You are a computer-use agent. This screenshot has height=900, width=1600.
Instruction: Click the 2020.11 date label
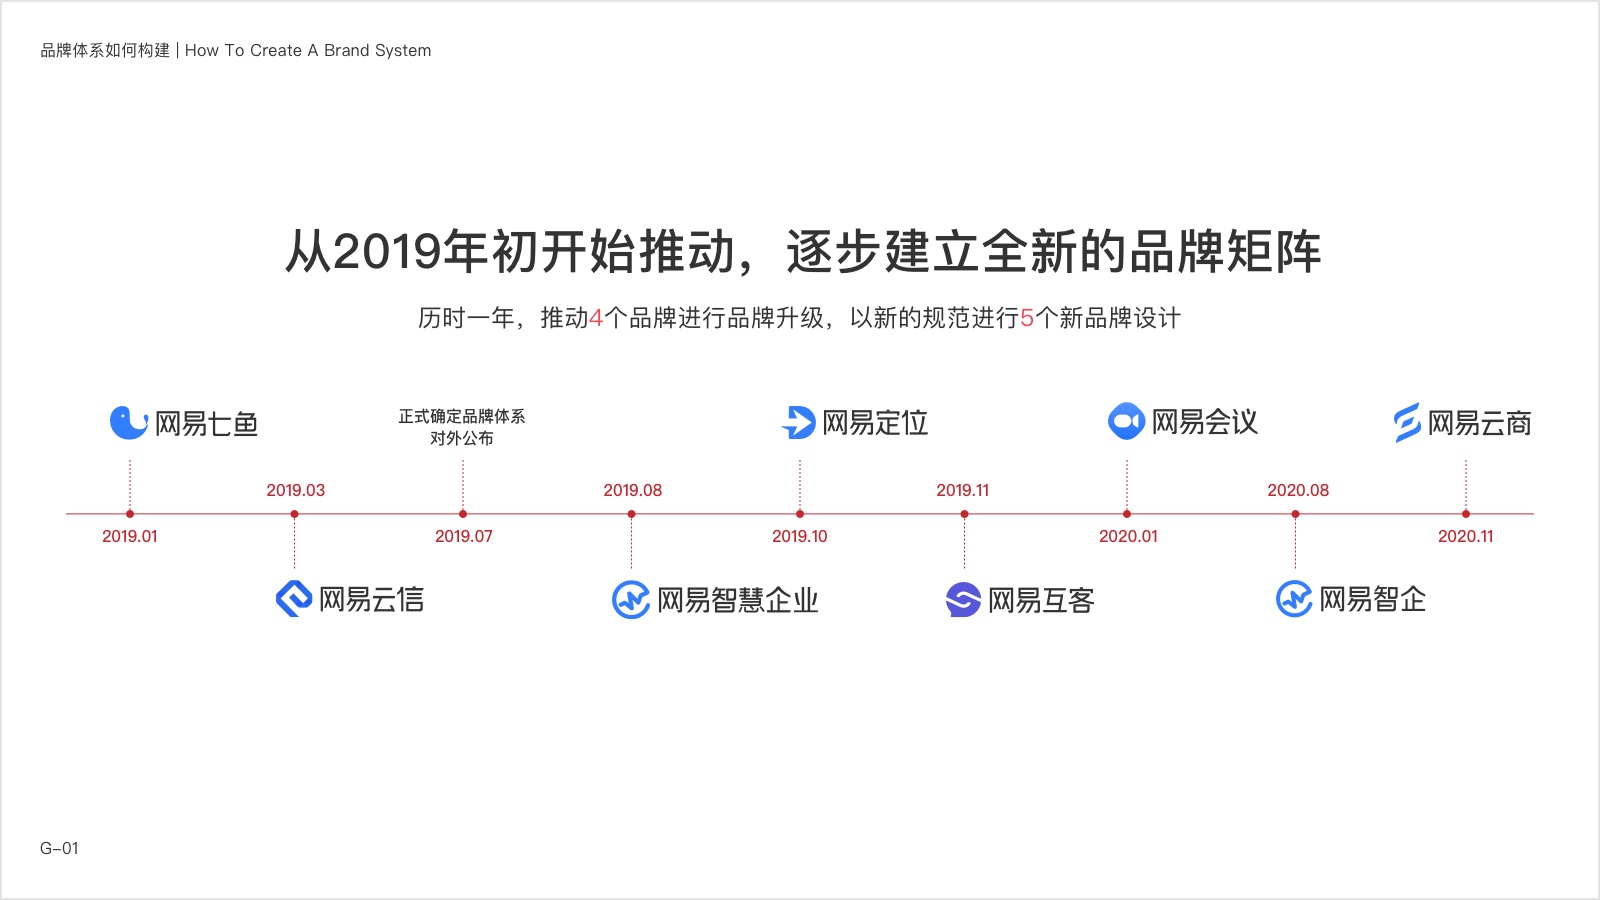click(x=1466, y=536)
